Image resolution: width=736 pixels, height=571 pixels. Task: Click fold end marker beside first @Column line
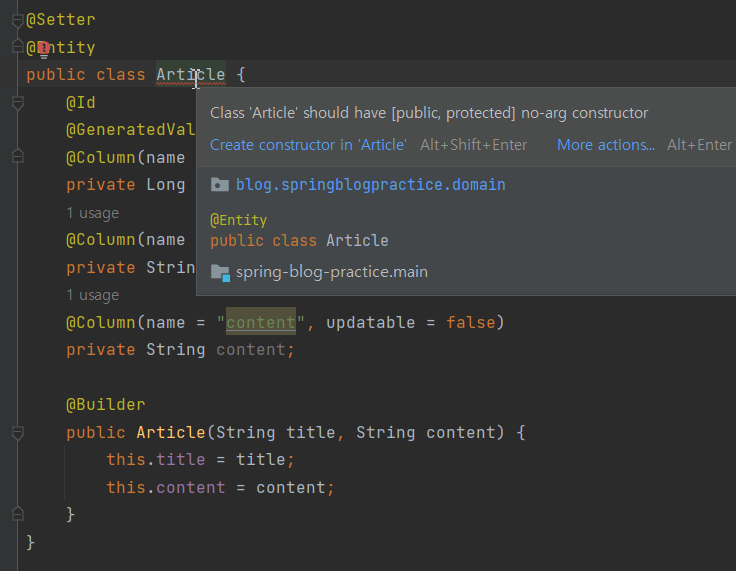click(x=17, y=156)
